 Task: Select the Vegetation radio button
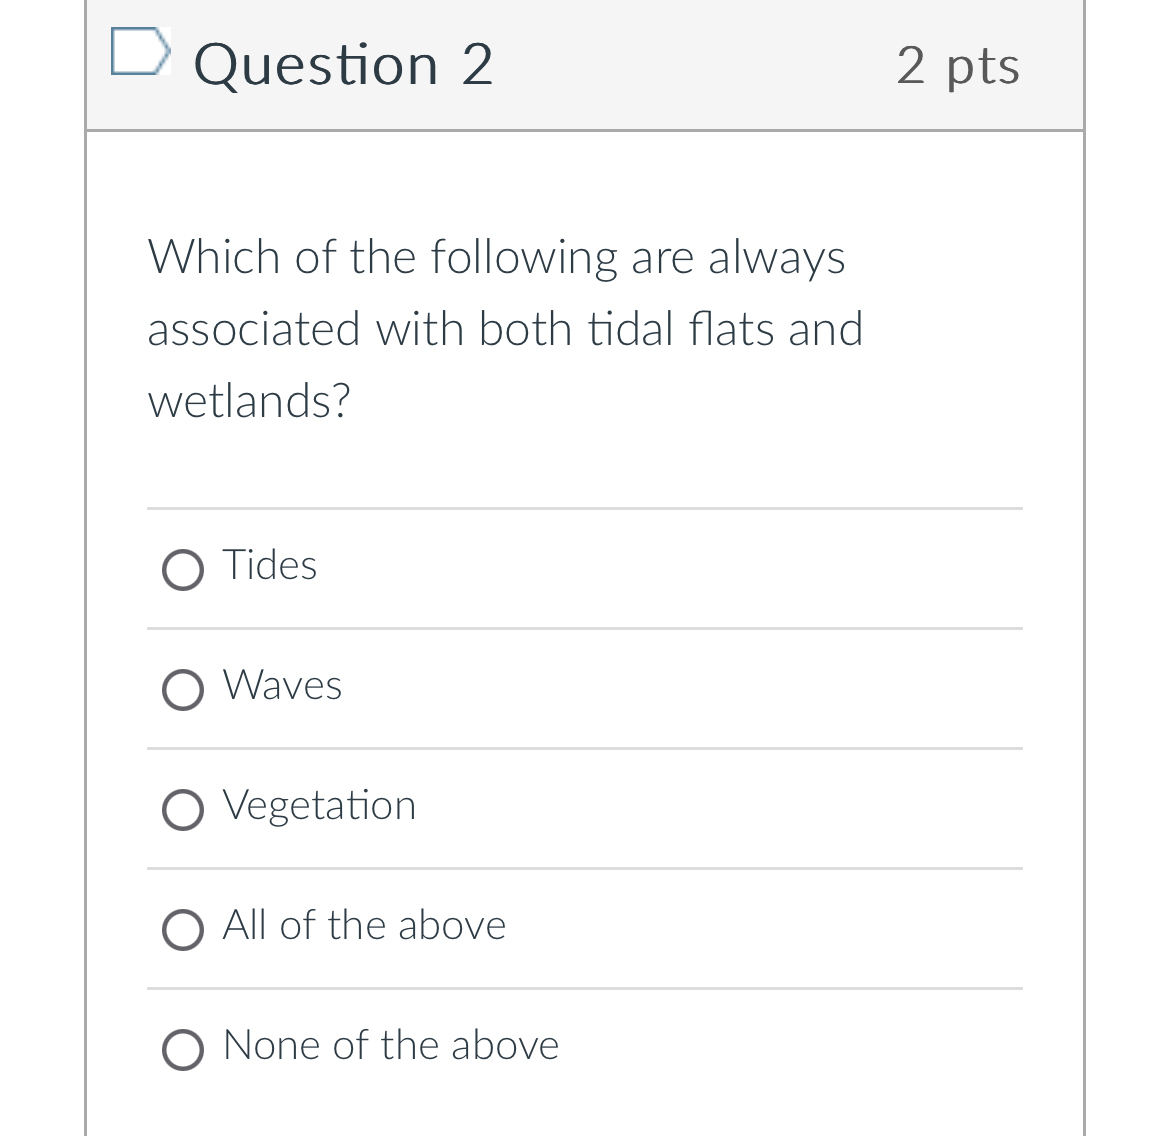coord(183,810)
